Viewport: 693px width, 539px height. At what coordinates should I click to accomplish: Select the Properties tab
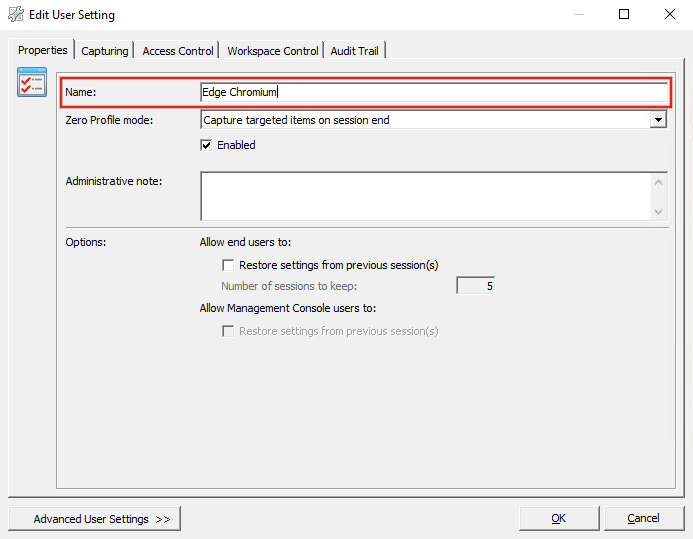43,50
